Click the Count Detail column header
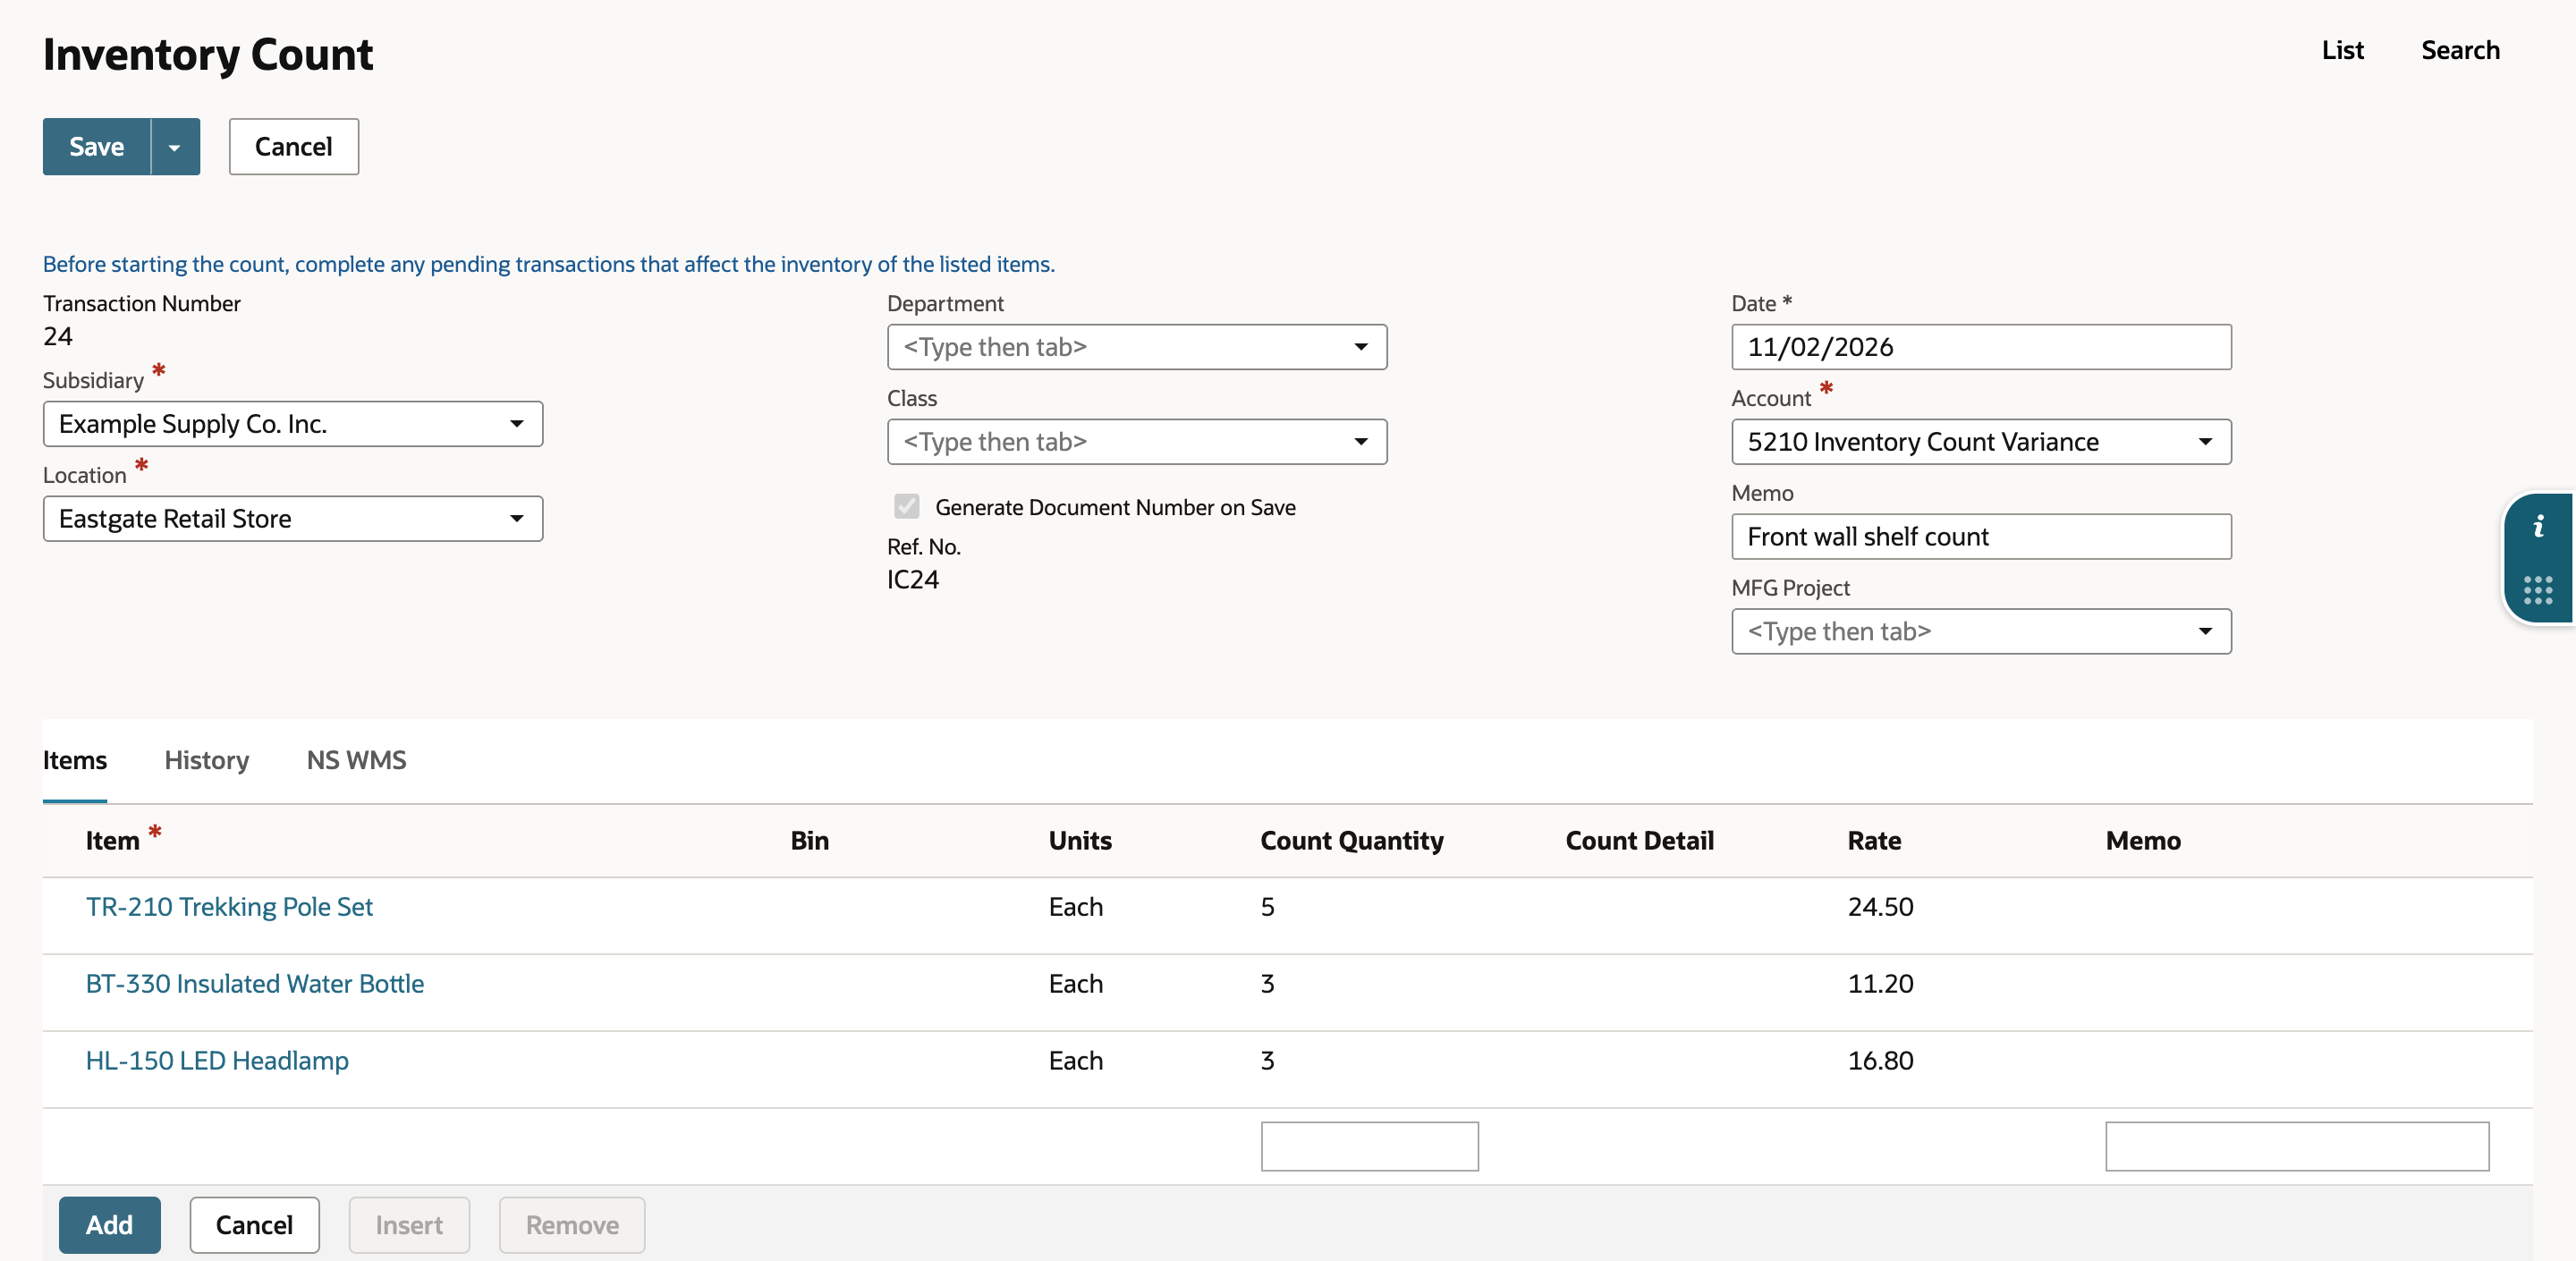The image size is (2576, 1261). tap(1639, 841)
